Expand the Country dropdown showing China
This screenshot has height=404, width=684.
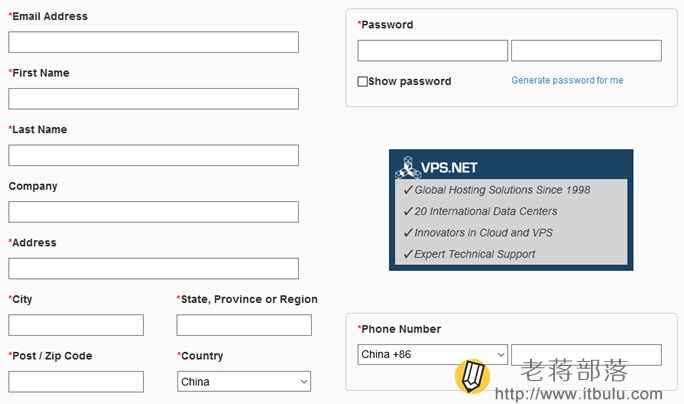click(x=244, y=382)
